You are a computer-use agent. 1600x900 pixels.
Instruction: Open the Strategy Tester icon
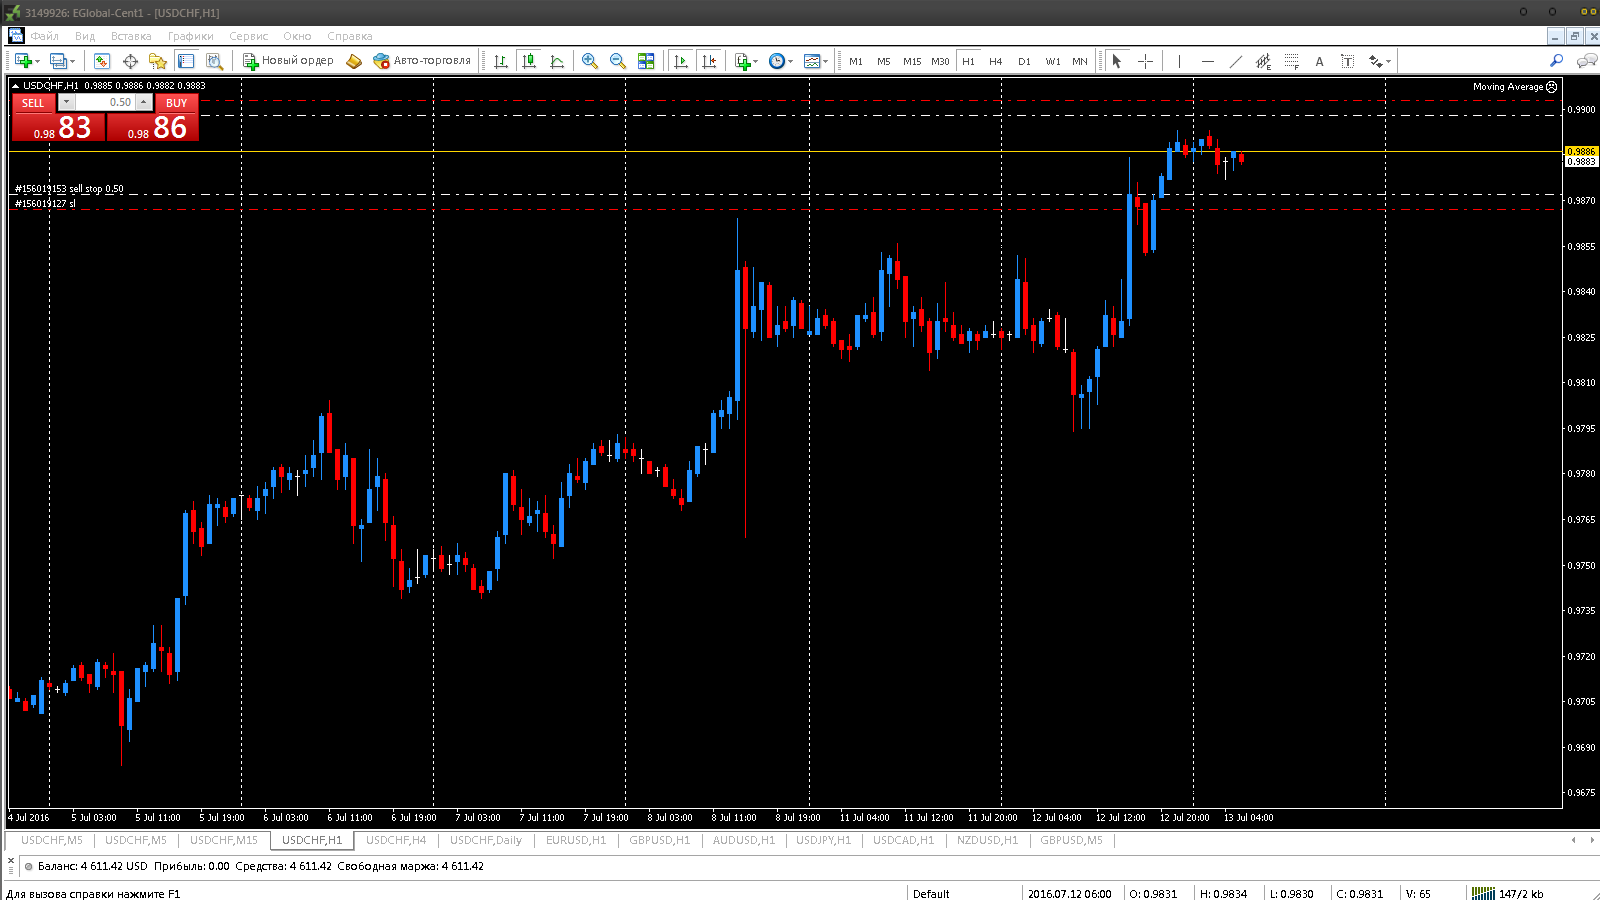point(214,61)
